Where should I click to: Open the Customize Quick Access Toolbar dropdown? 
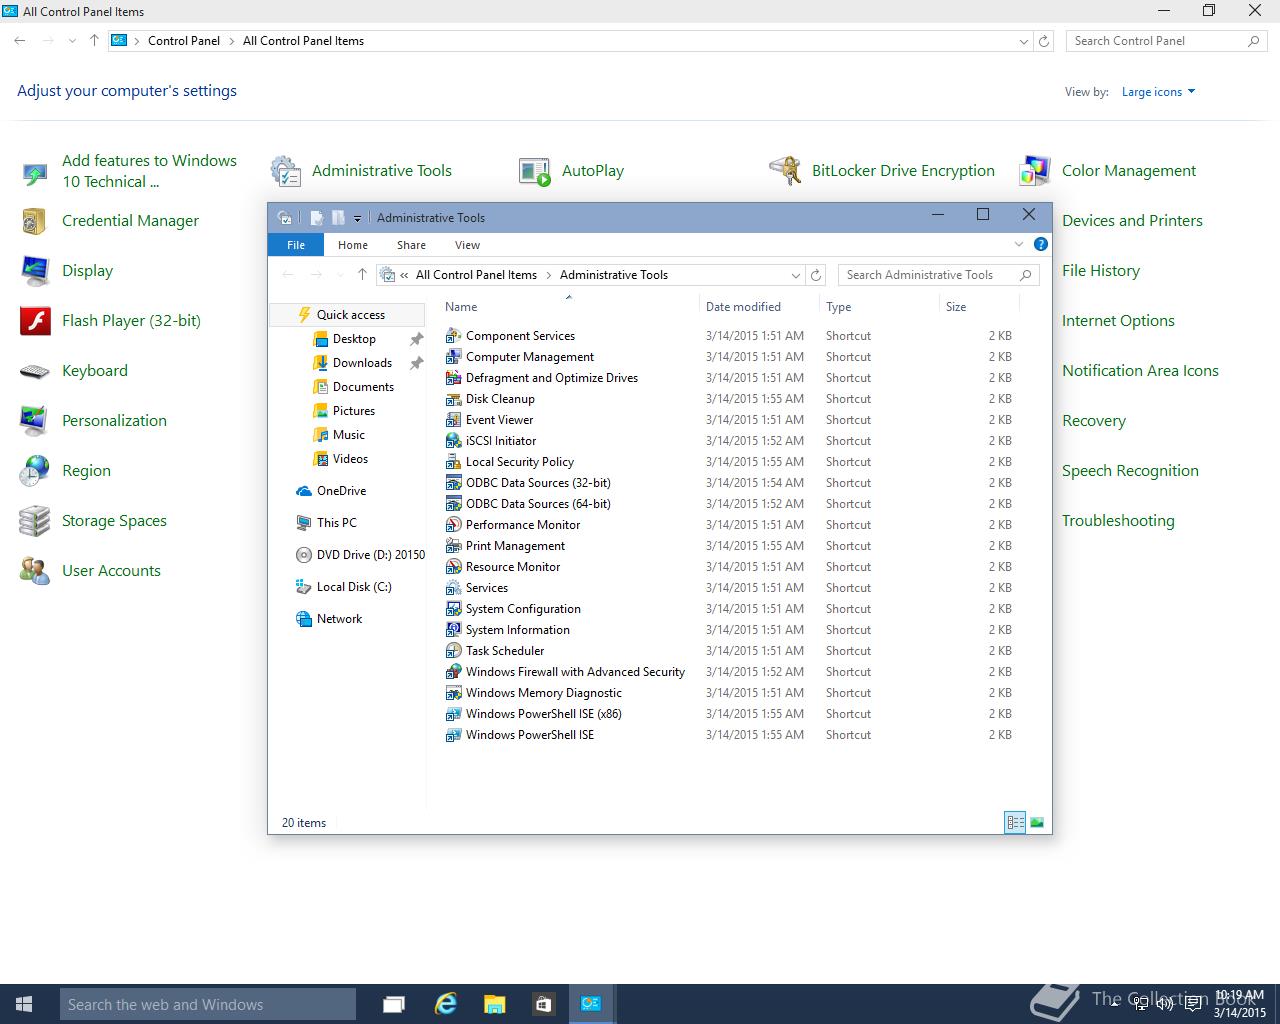tap(357, 218)
